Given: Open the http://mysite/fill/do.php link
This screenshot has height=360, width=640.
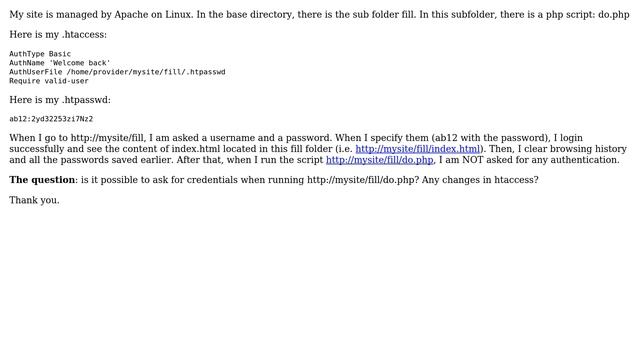Looking at the screenshot, I should (x=380, y=160).
